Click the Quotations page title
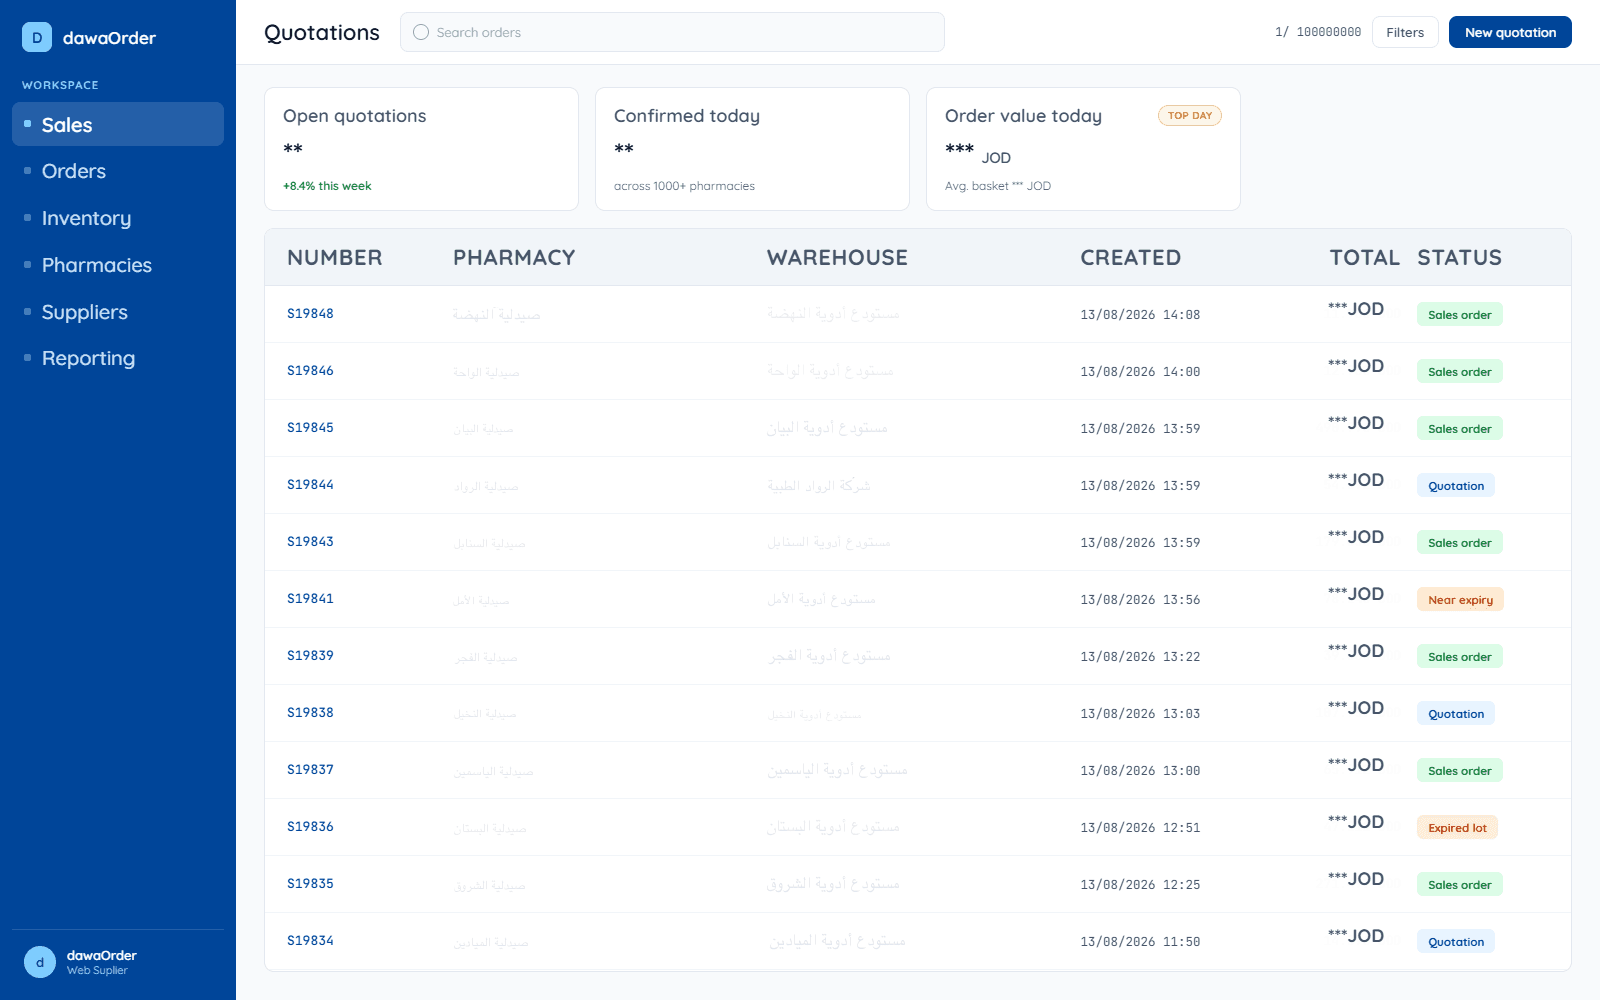Viewport: 1600px width, 1000px height. tap(322, 33)
